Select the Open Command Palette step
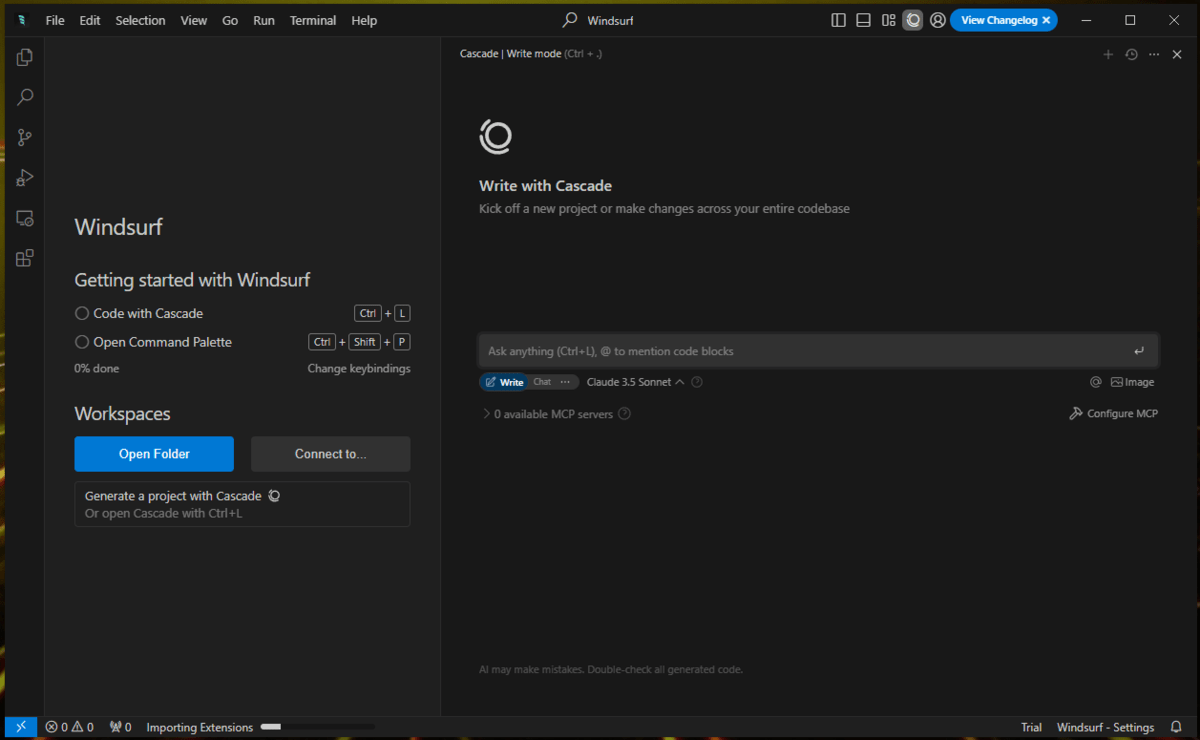This screenshot has height=740, width=1200. coord(153,342)
